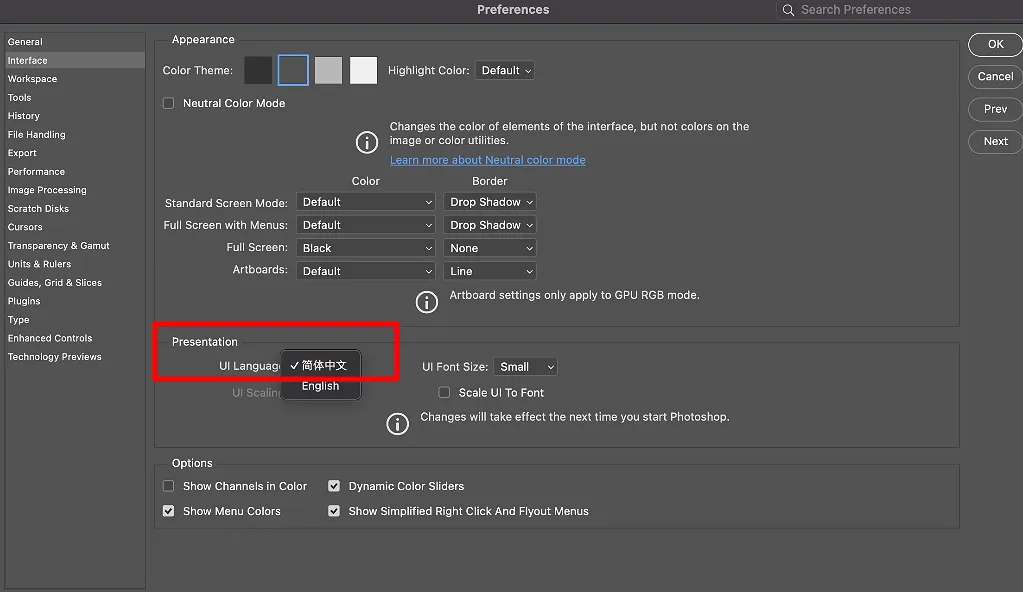Enable Show Channels in Color
This screenshot has width=1023, height=592.
tap(168, 486)
